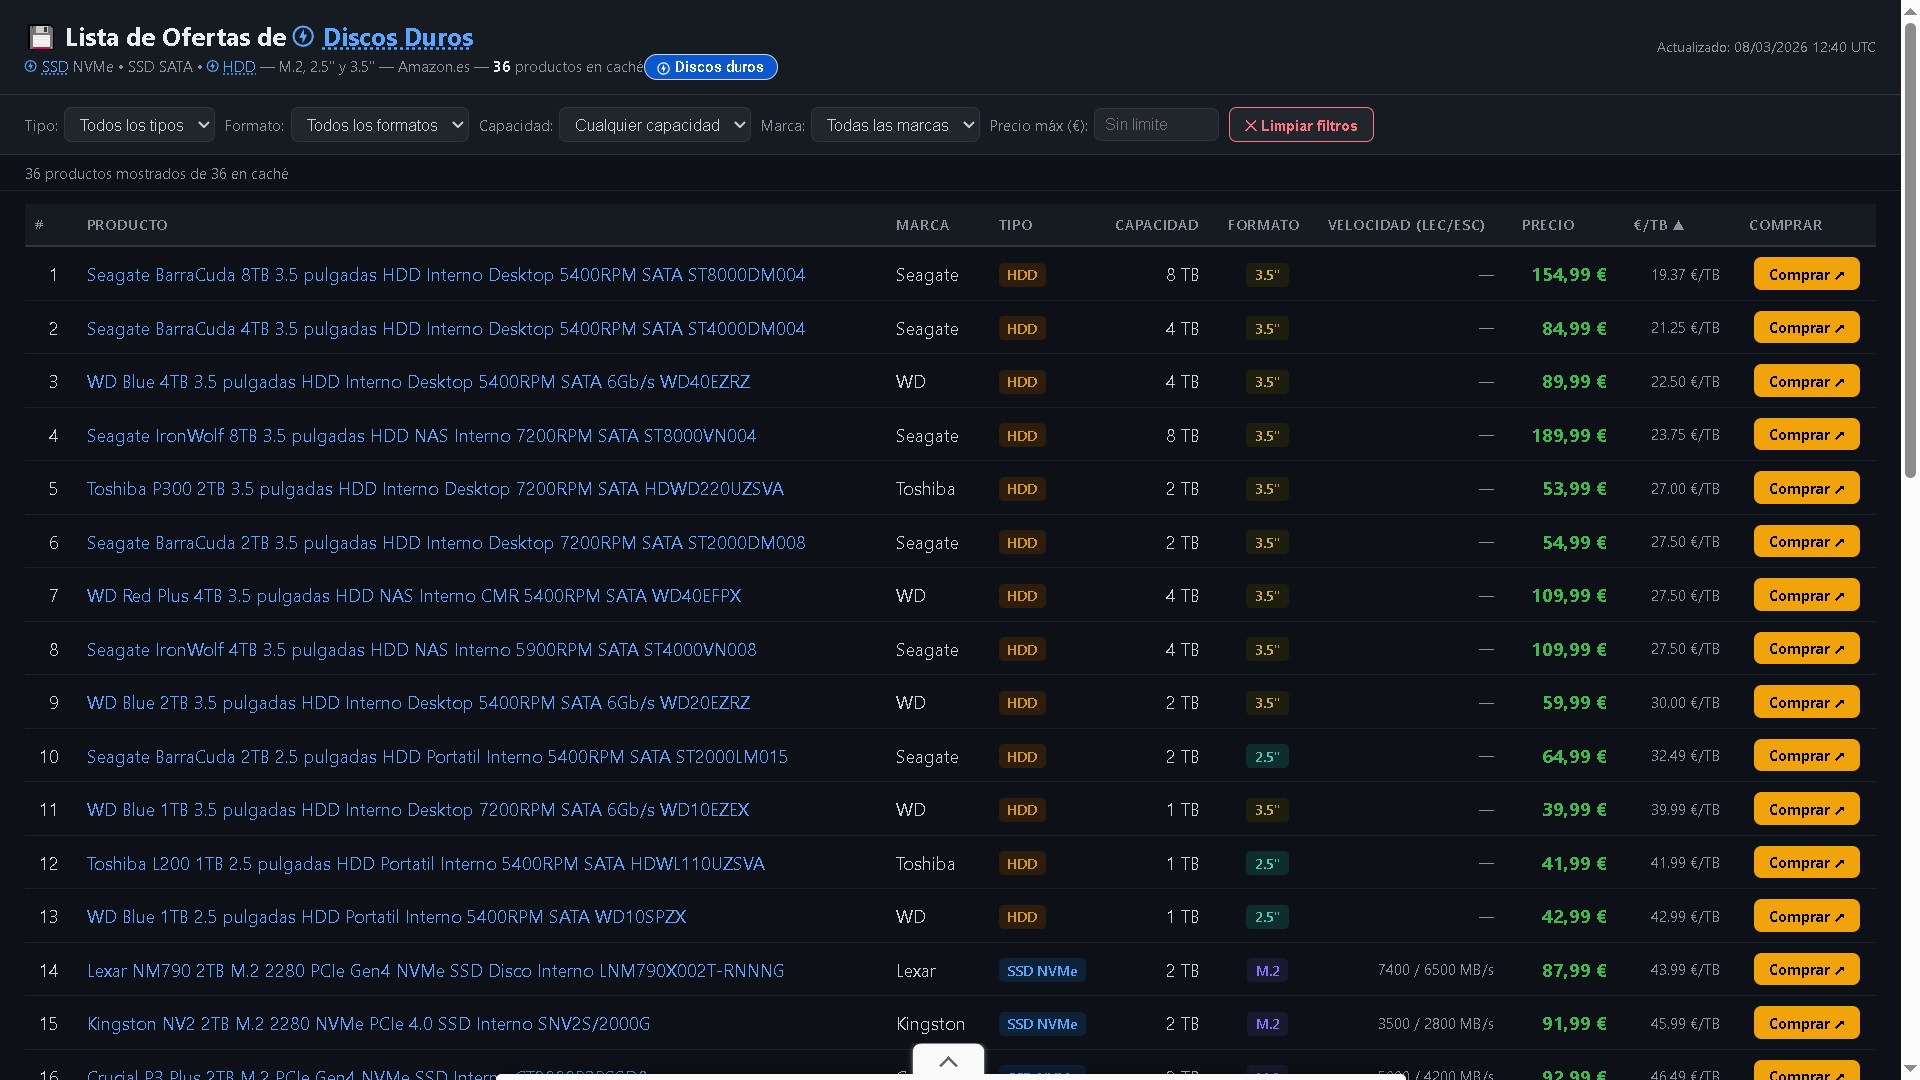The width and height of the screenshot is (1920, 1080).
Task: Open the Tipo filter dropdown
Action: (139, 125)
